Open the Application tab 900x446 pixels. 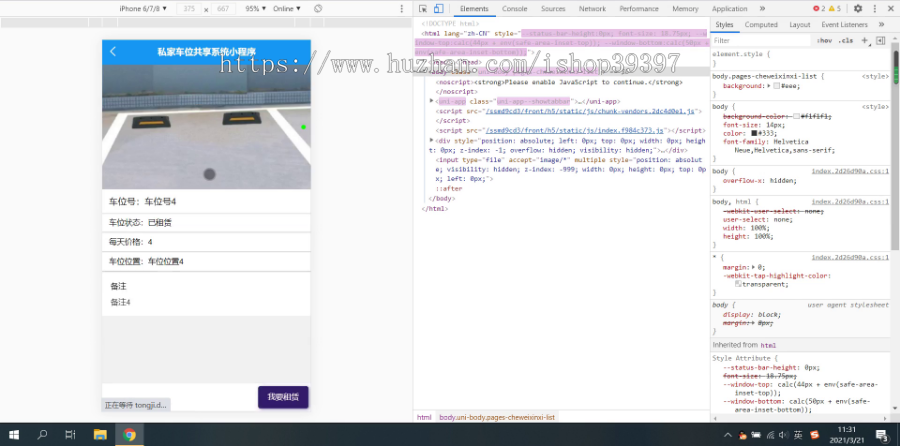[730, 9]
